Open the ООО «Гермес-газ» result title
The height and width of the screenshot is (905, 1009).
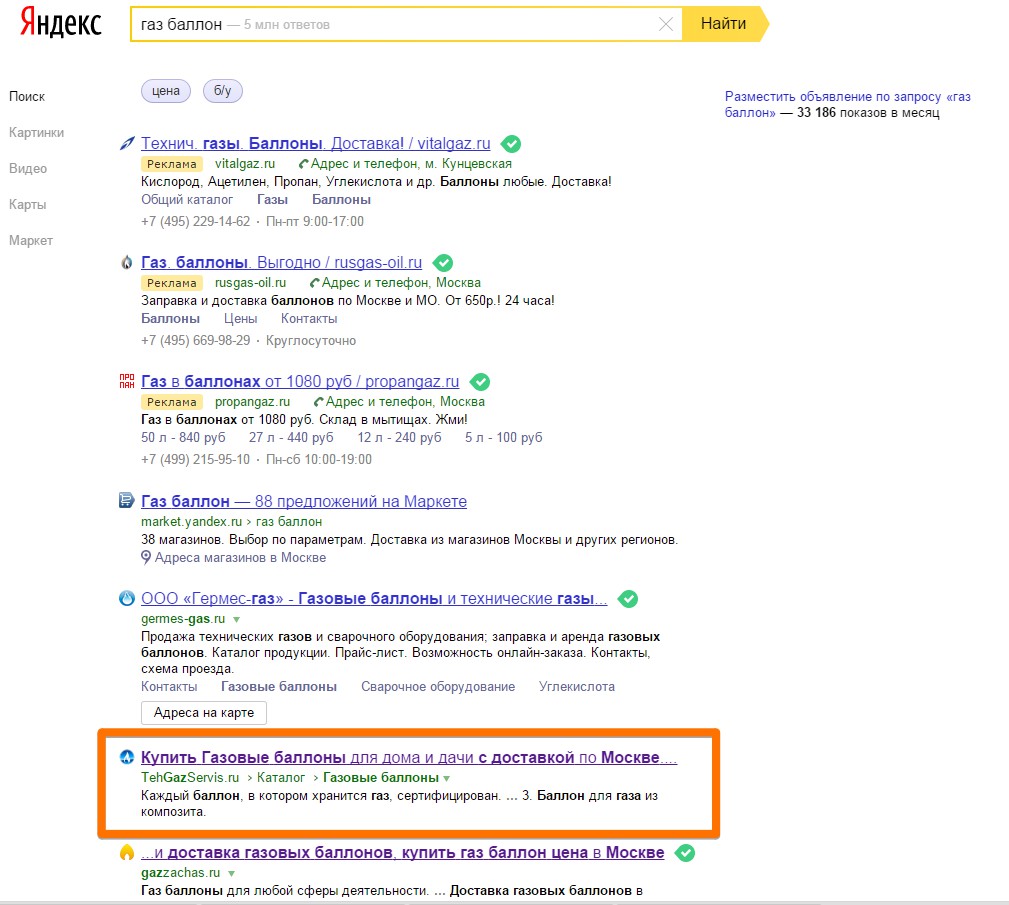(x=374, y=598)
